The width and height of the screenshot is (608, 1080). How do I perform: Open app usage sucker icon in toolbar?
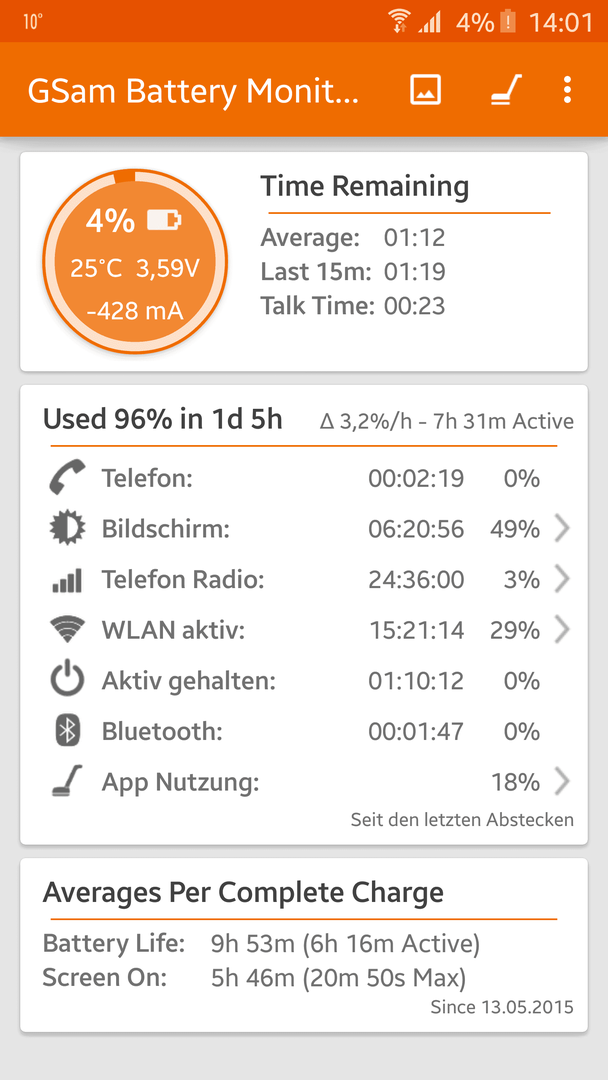(506, 90)
